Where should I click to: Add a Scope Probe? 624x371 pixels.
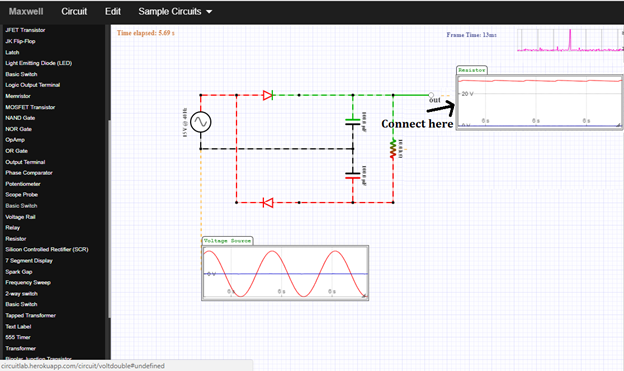coord(21,195)
